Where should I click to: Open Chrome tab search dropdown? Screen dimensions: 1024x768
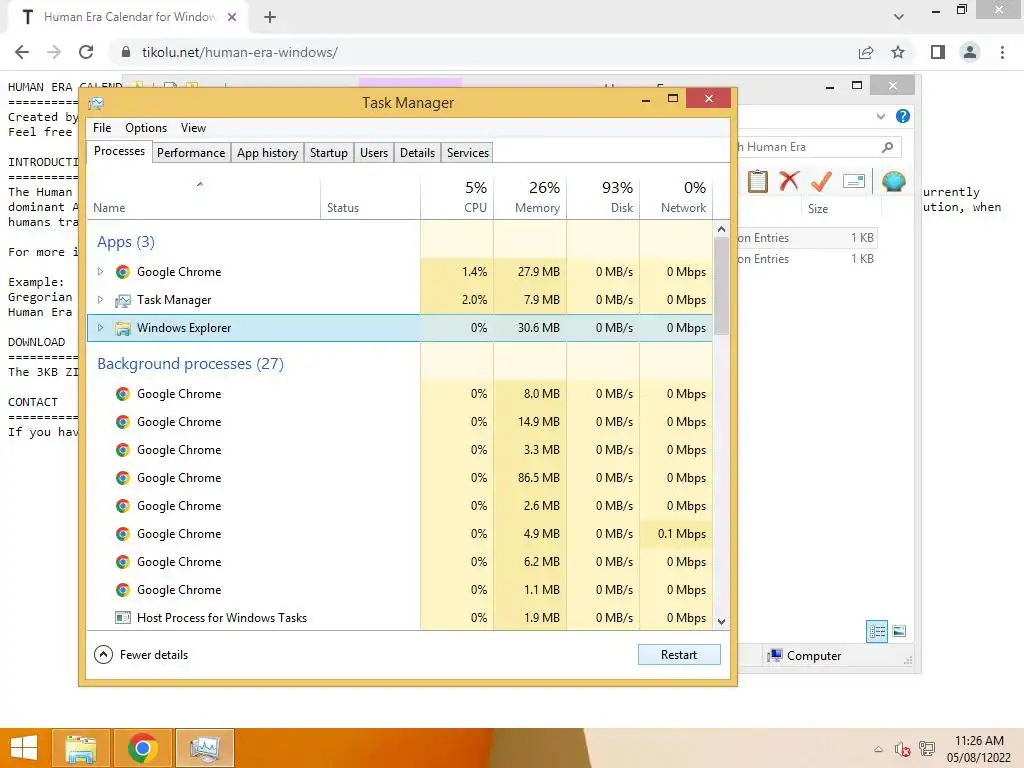tap(899, 17)
